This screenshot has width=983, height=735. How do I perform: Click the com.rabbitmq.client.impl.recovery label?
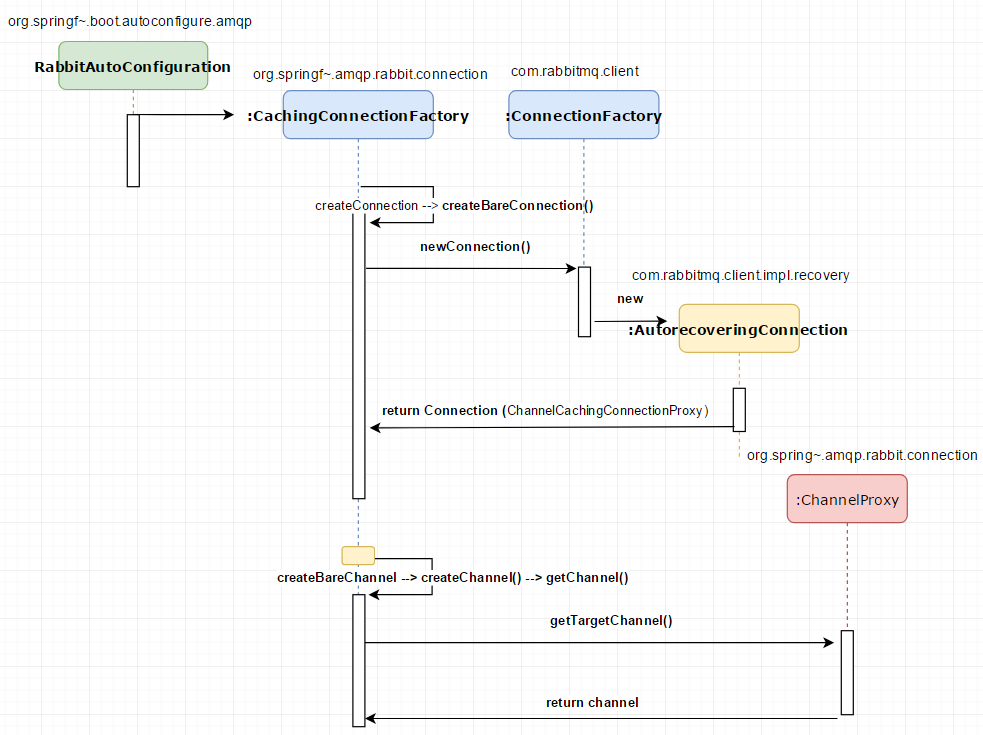[x=740, y=275]
